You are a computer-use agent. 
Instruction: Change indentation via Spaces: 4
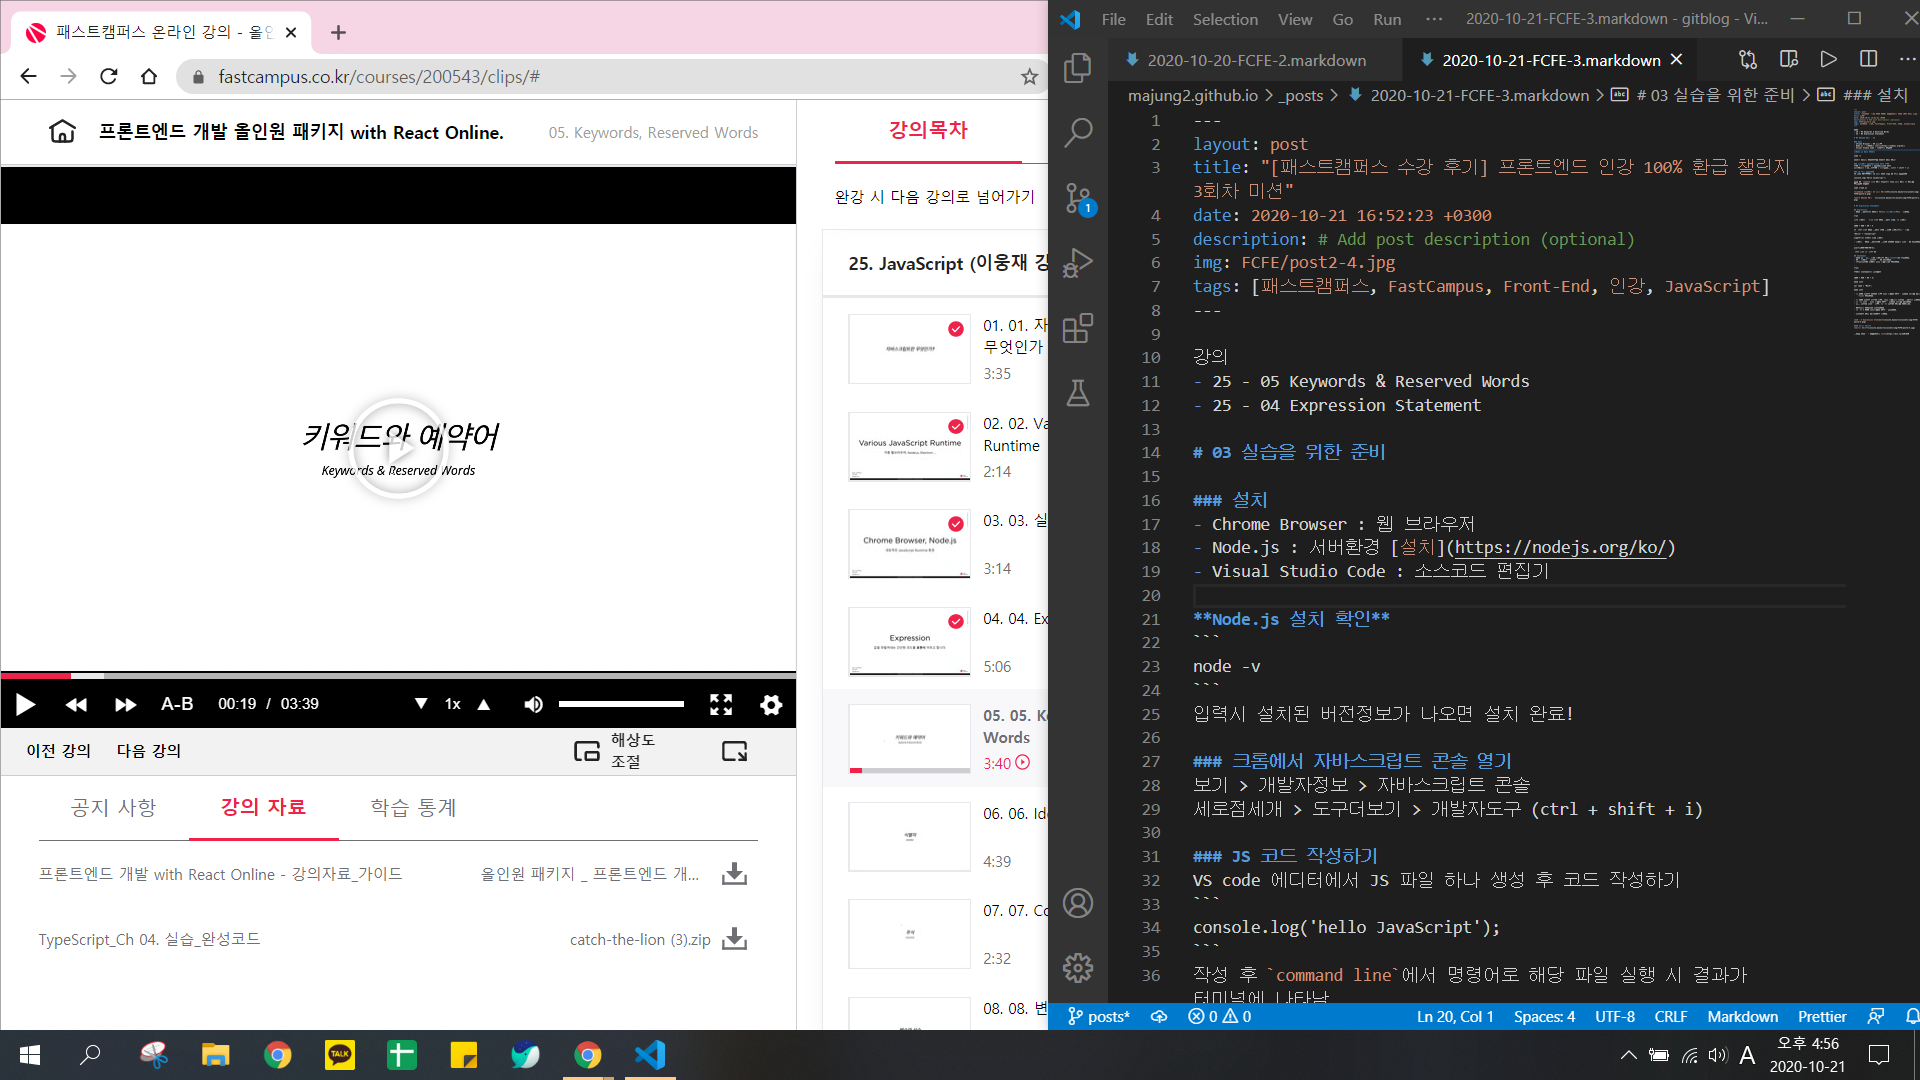click(1544, 1016)
